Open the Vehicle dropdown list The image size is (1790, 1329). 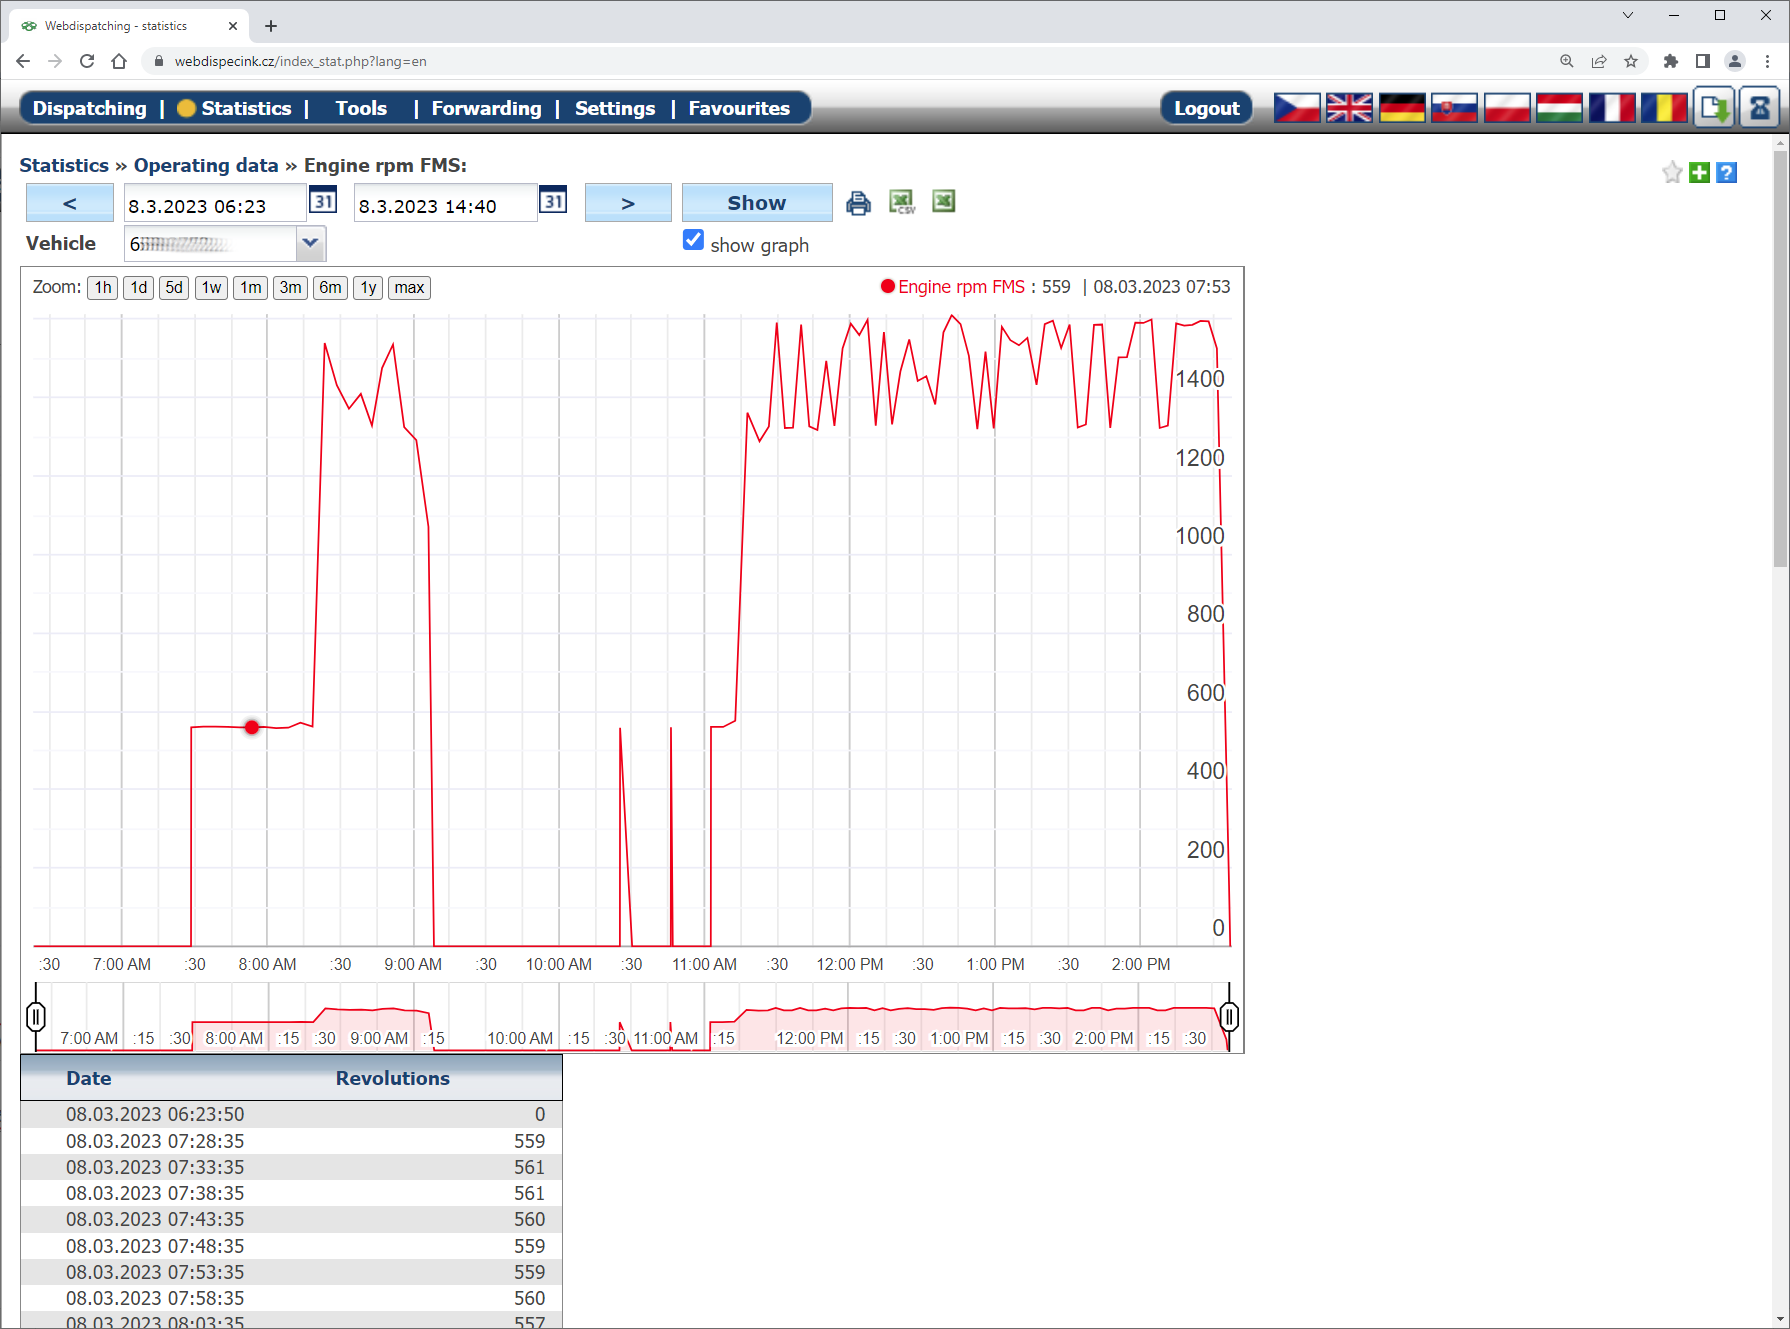click(x=310, y=243)
